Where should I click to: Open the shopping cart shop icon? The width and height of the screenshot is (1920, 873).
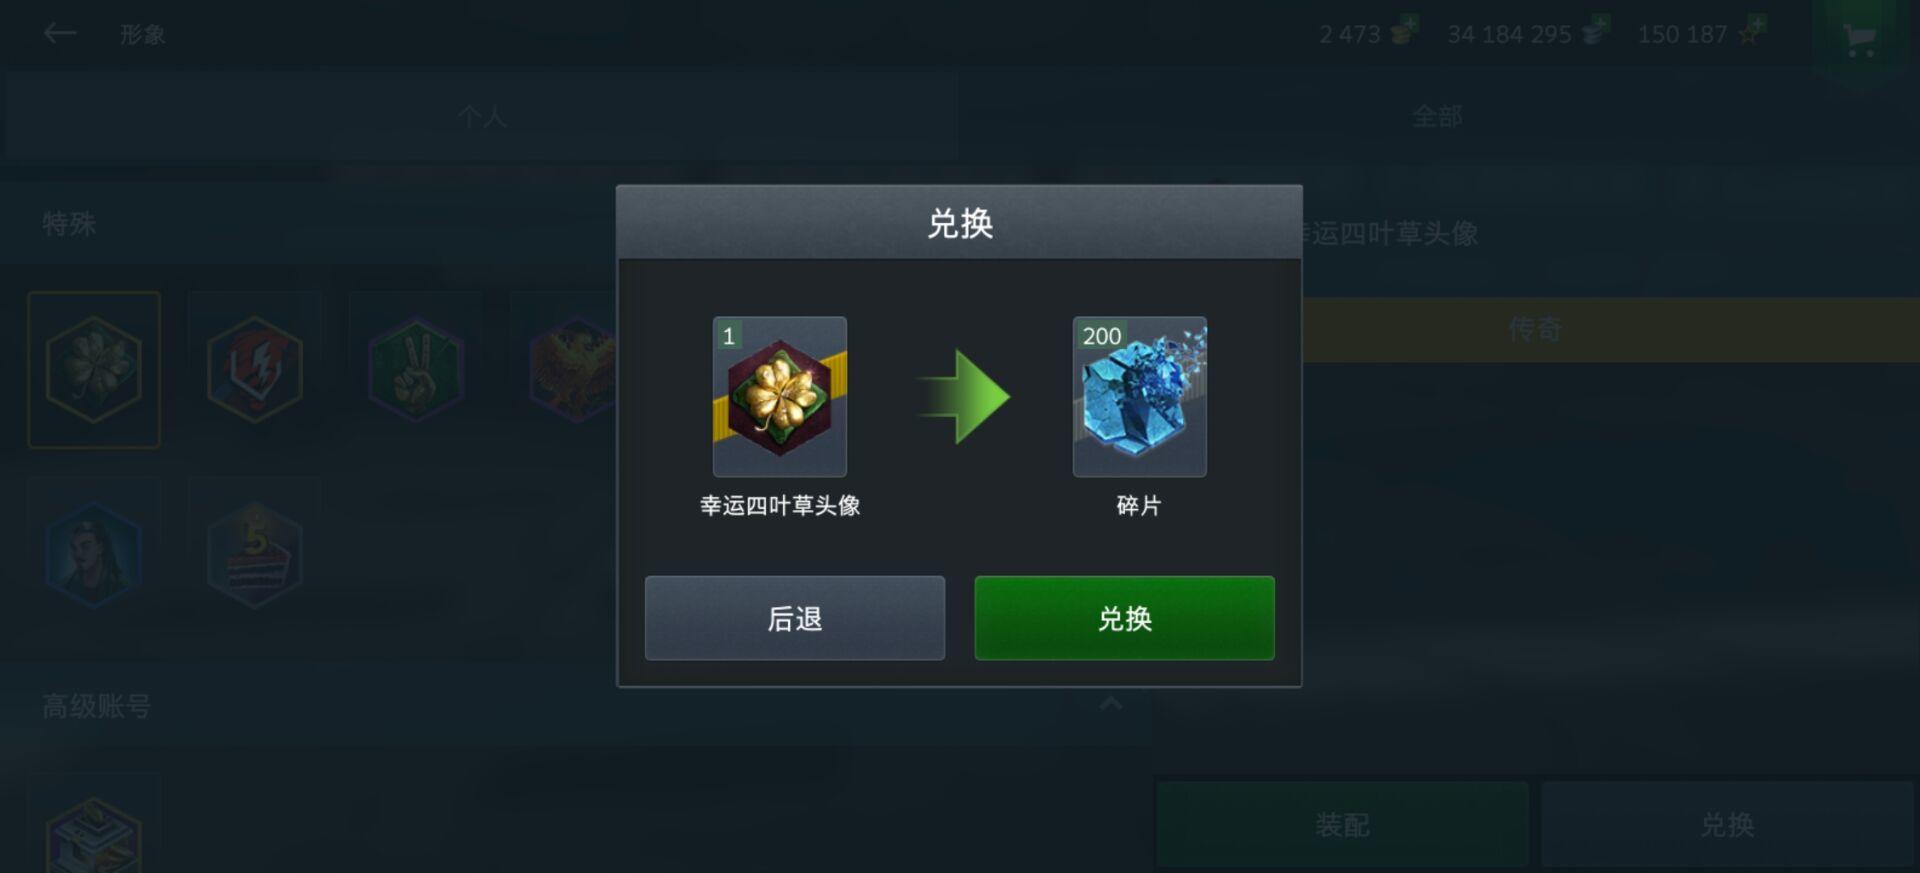[x=1860, y=40]
